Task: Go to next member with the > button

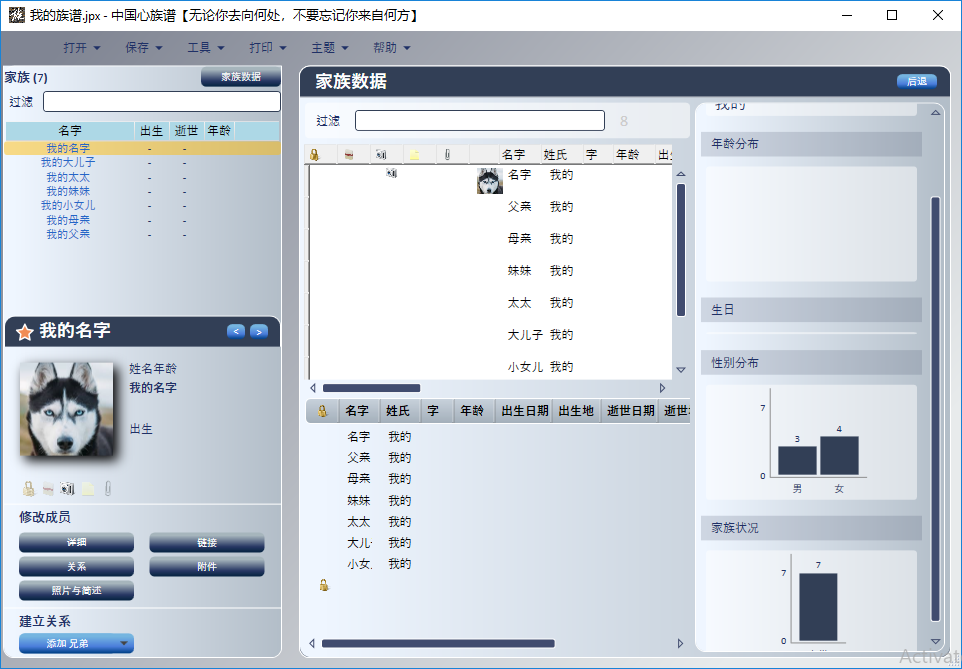Action: [259, 331]
